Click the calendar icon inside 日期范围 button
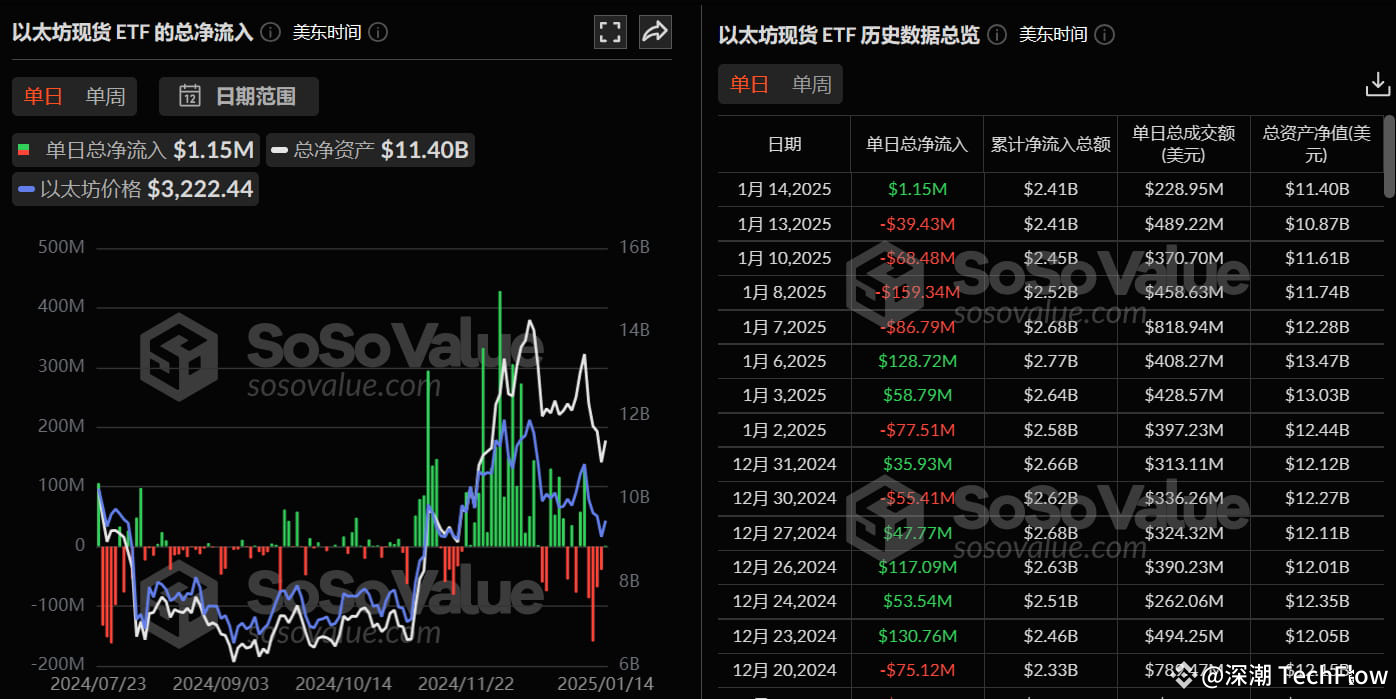This screenshot has height=699, width=1396. (190, 96)
